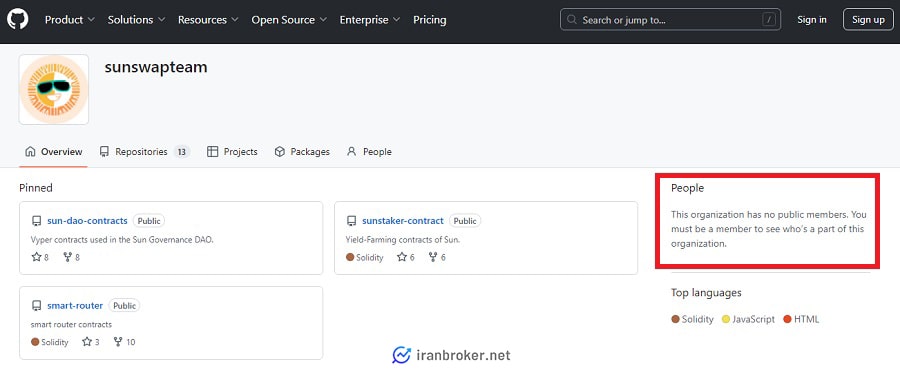Click the People sidebar heading
The width and height of the screenshot is (900, 370).
click(687, 188)
